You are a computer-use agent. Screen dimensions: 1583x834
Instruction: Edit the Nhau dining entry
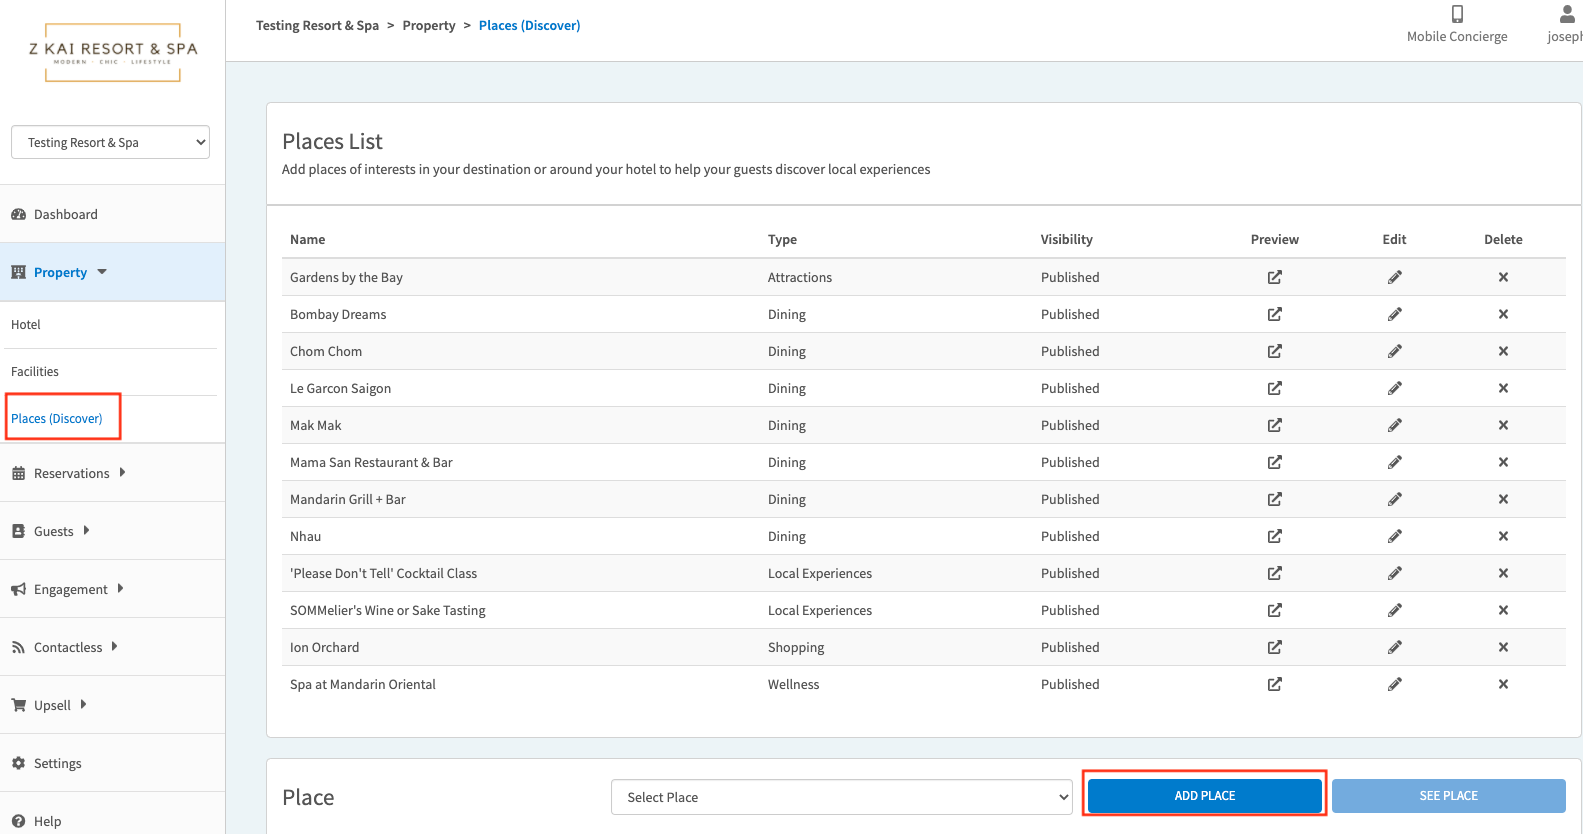pyautogui.click(x=1394, y=536)
